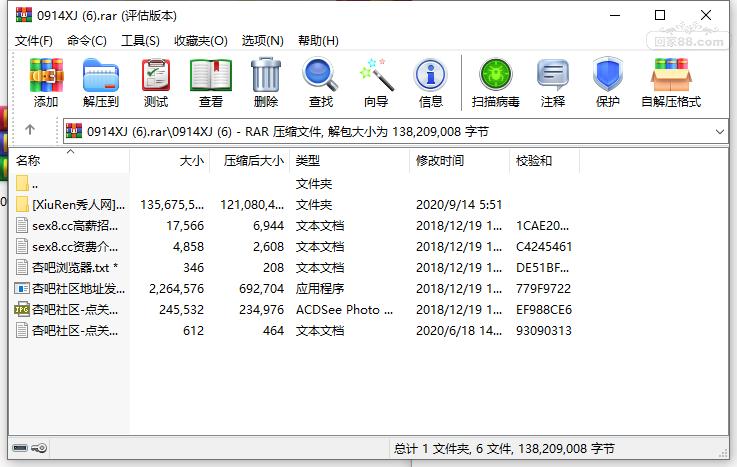Click type cell ACDSee Photo ...
The width and height of the screenshot is (737, 467).
tap(344, 310)
